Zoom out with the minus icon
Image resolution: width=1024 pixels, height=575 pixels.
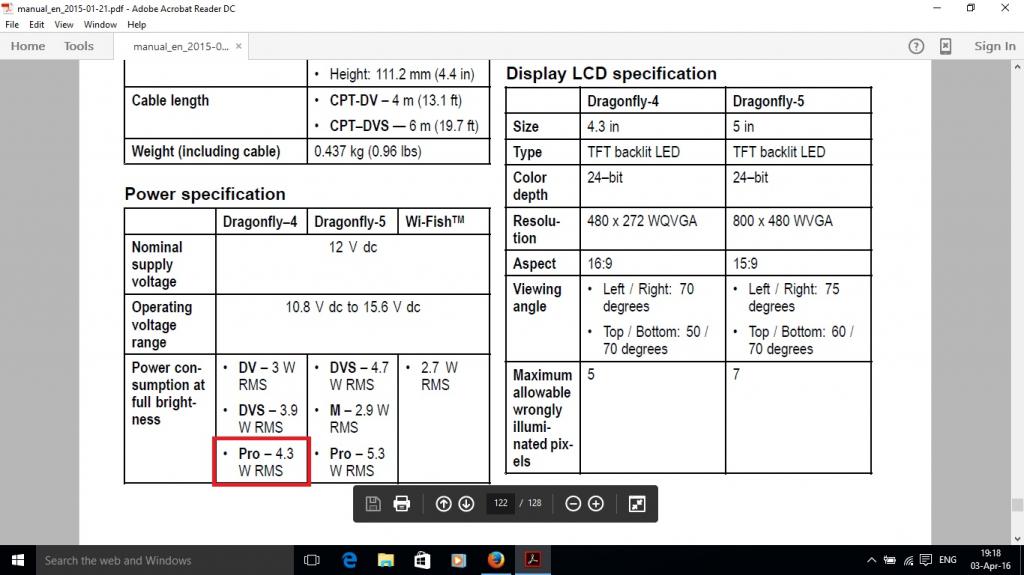[573, 503]
